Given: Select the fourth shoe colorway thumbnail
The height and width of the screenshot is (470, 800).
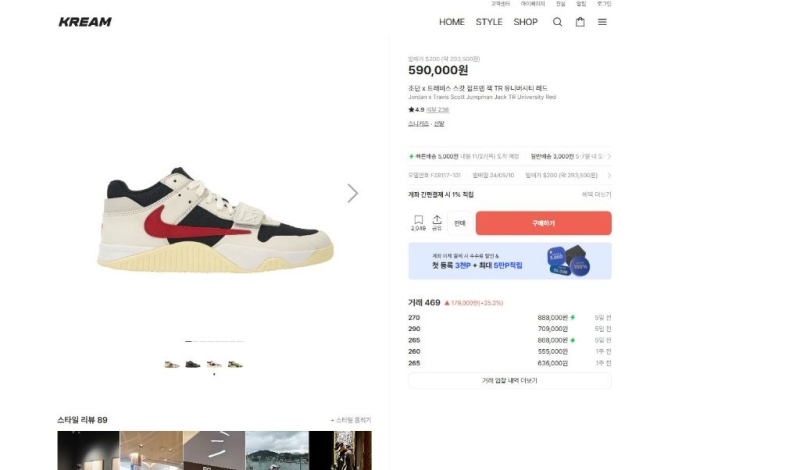Looking at the screenshot, I should point(235,364).
